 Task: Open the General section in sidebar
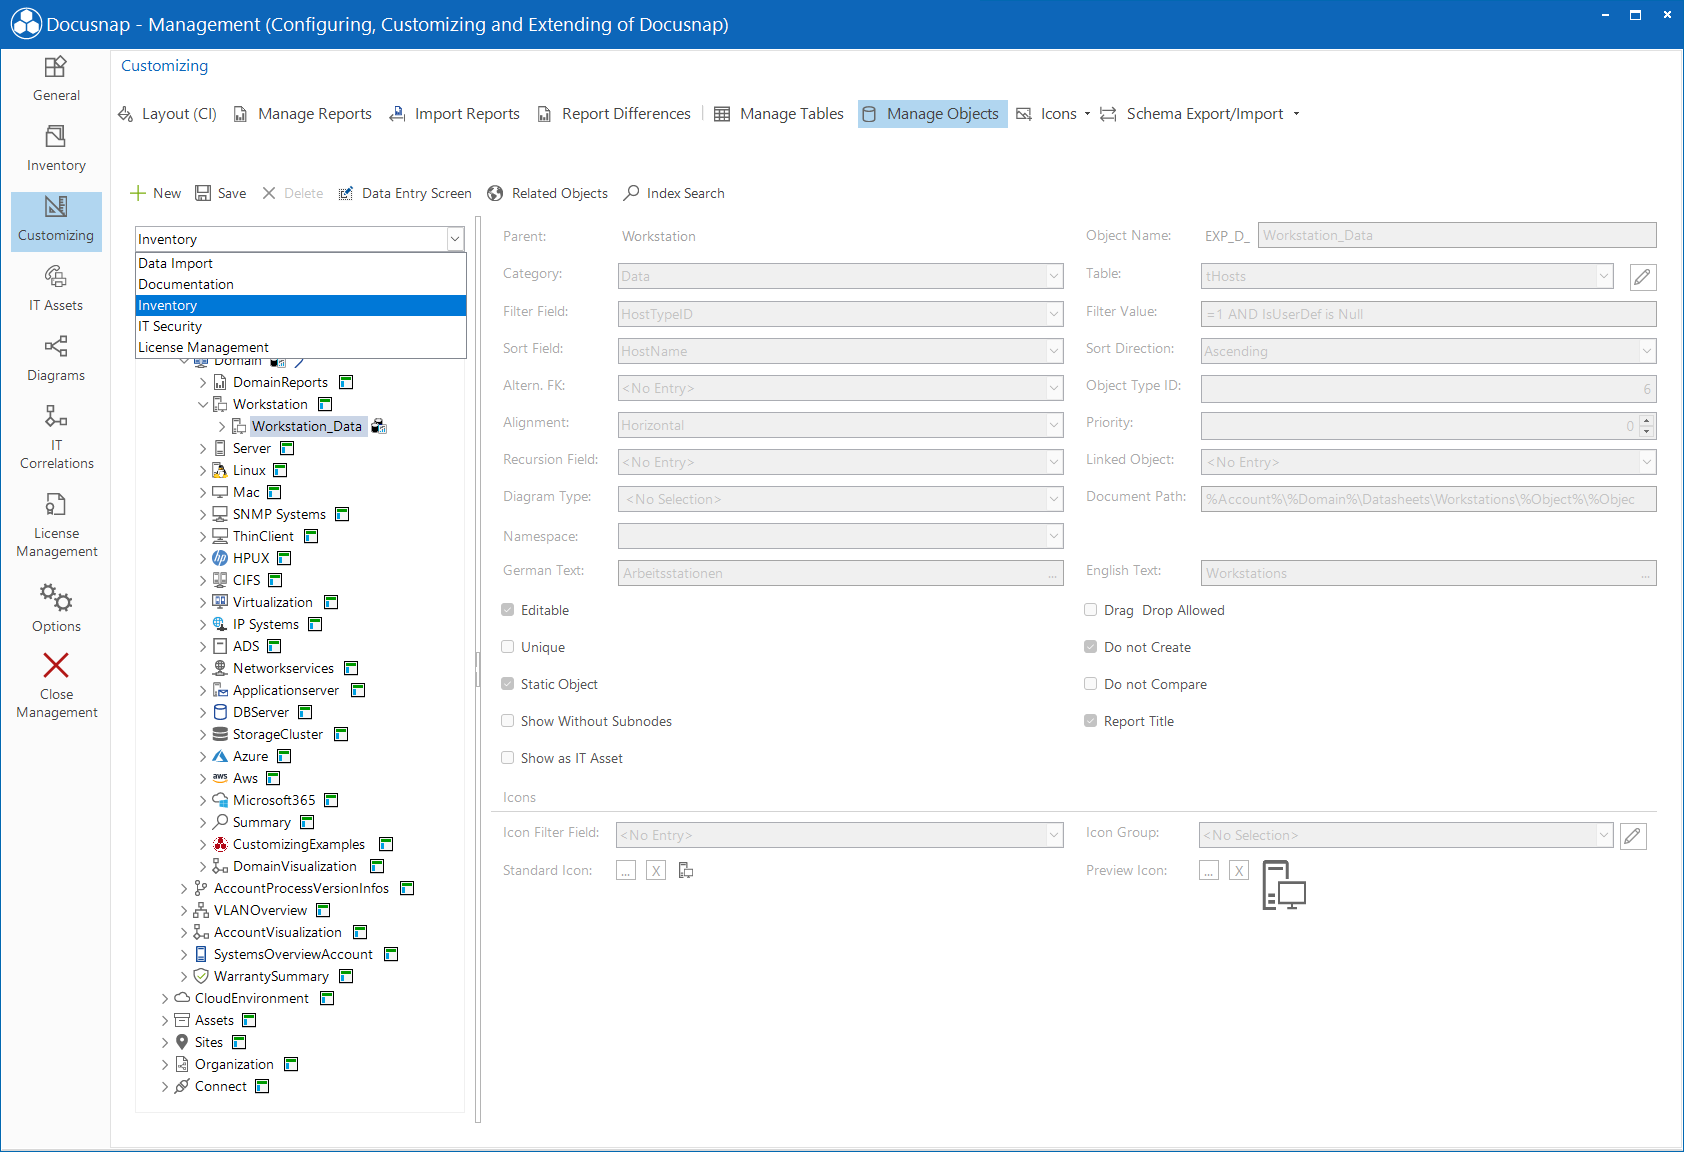pos(56,79)
